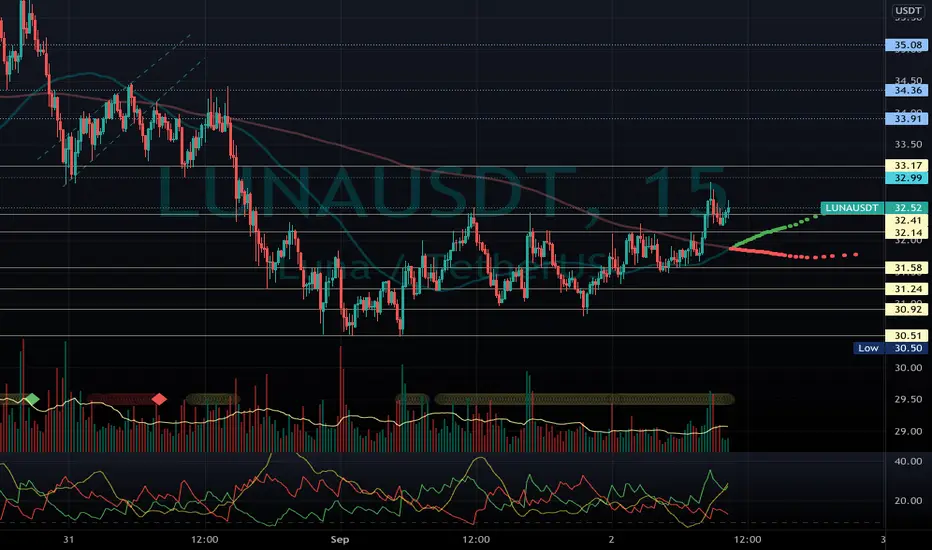Click the 20.00 oscillator scale value

[x=908, y=501]
